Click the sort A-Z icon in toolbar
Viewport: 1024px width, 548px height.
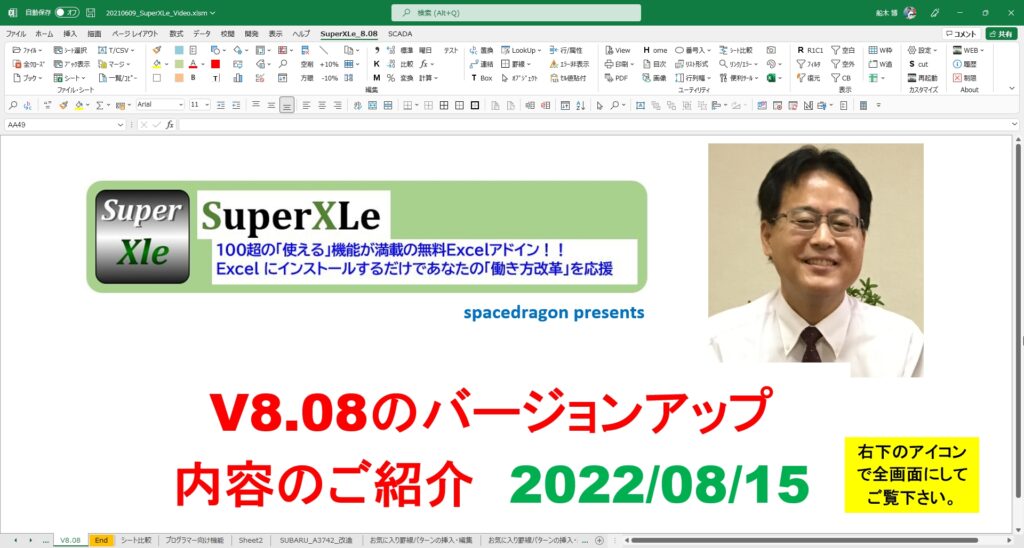tap(581, 105)
